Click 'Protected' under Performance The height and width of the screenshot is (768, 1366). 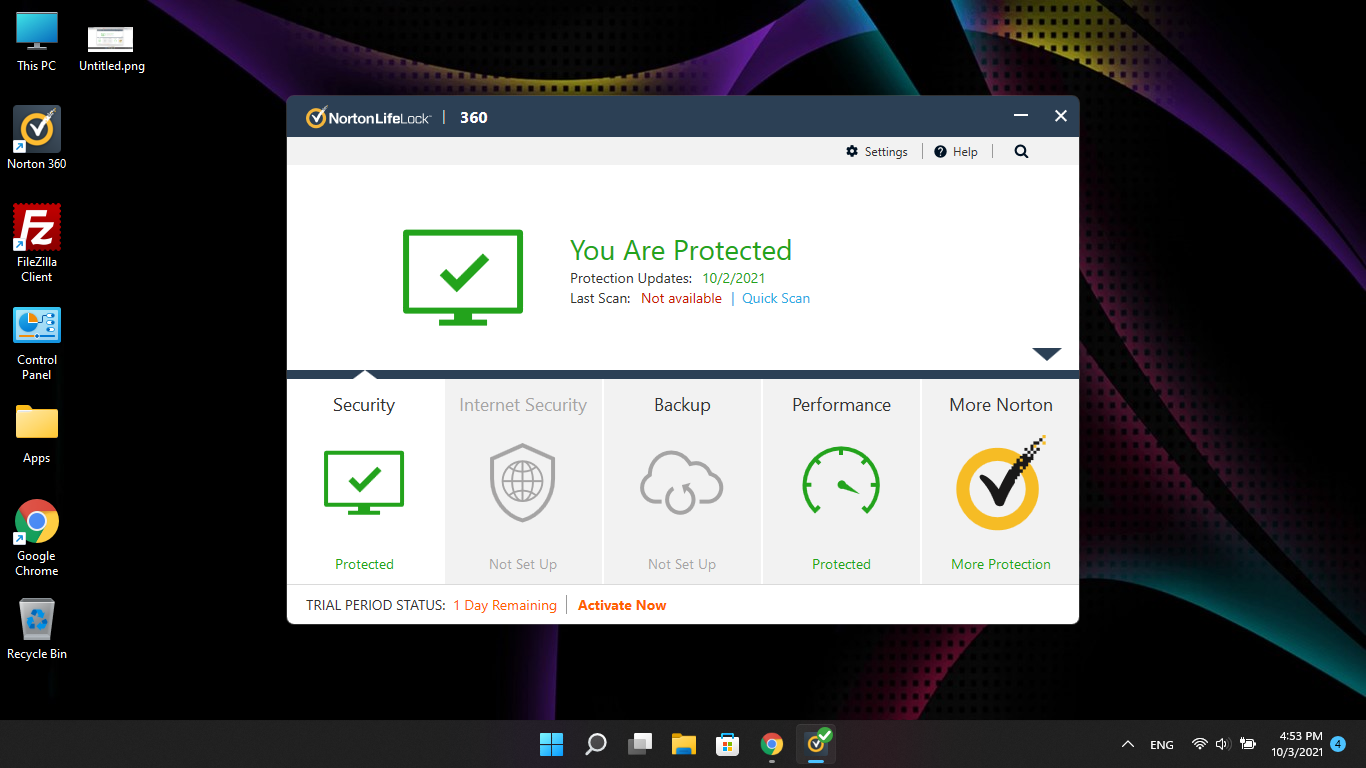(841, 564)
